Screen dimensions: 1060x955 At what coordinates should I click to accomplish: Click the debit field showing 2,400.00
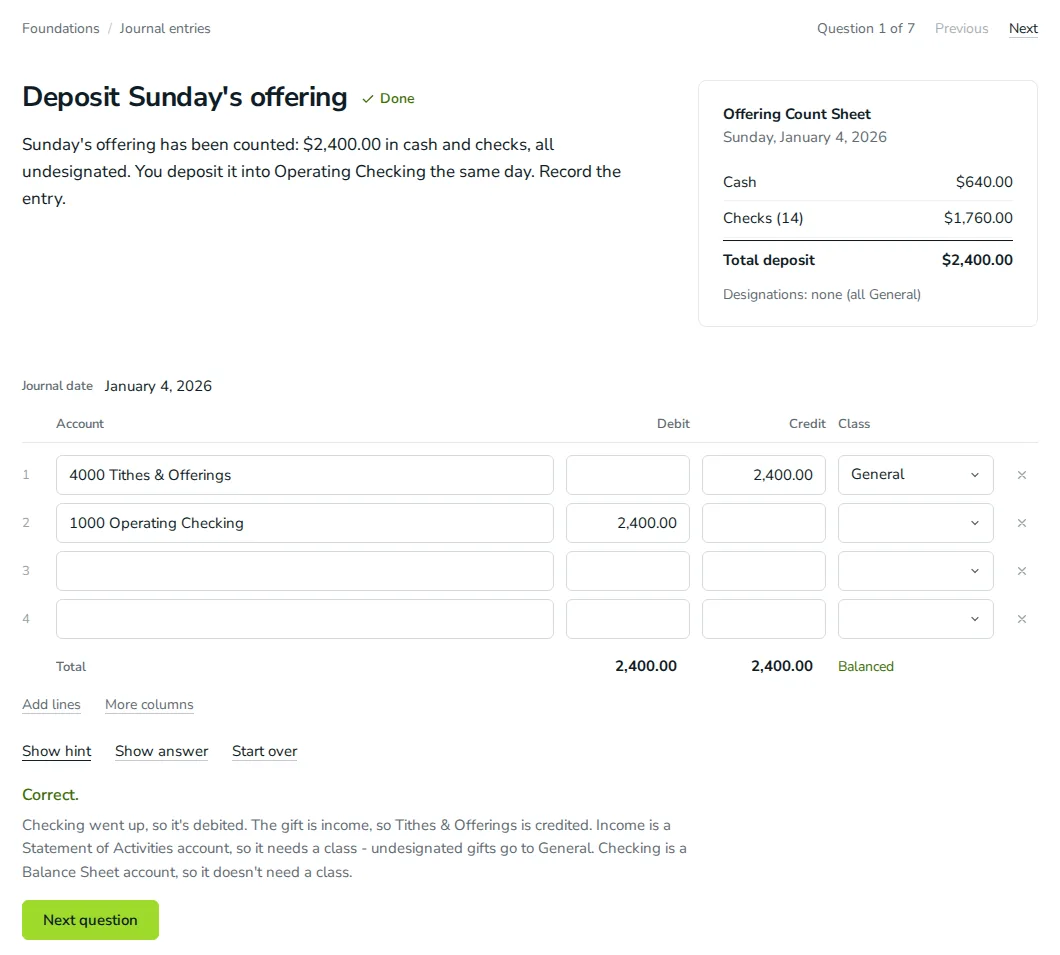(628, 523)
